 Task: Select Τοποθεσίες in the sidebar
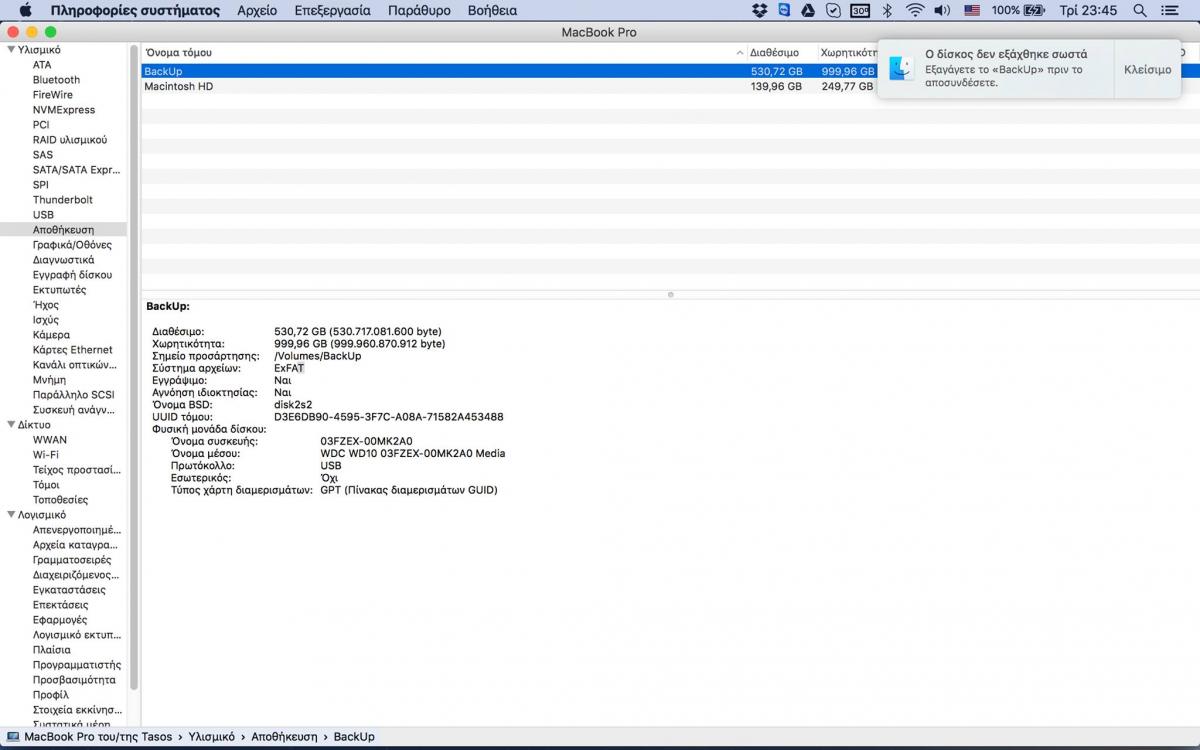[60, 499]
